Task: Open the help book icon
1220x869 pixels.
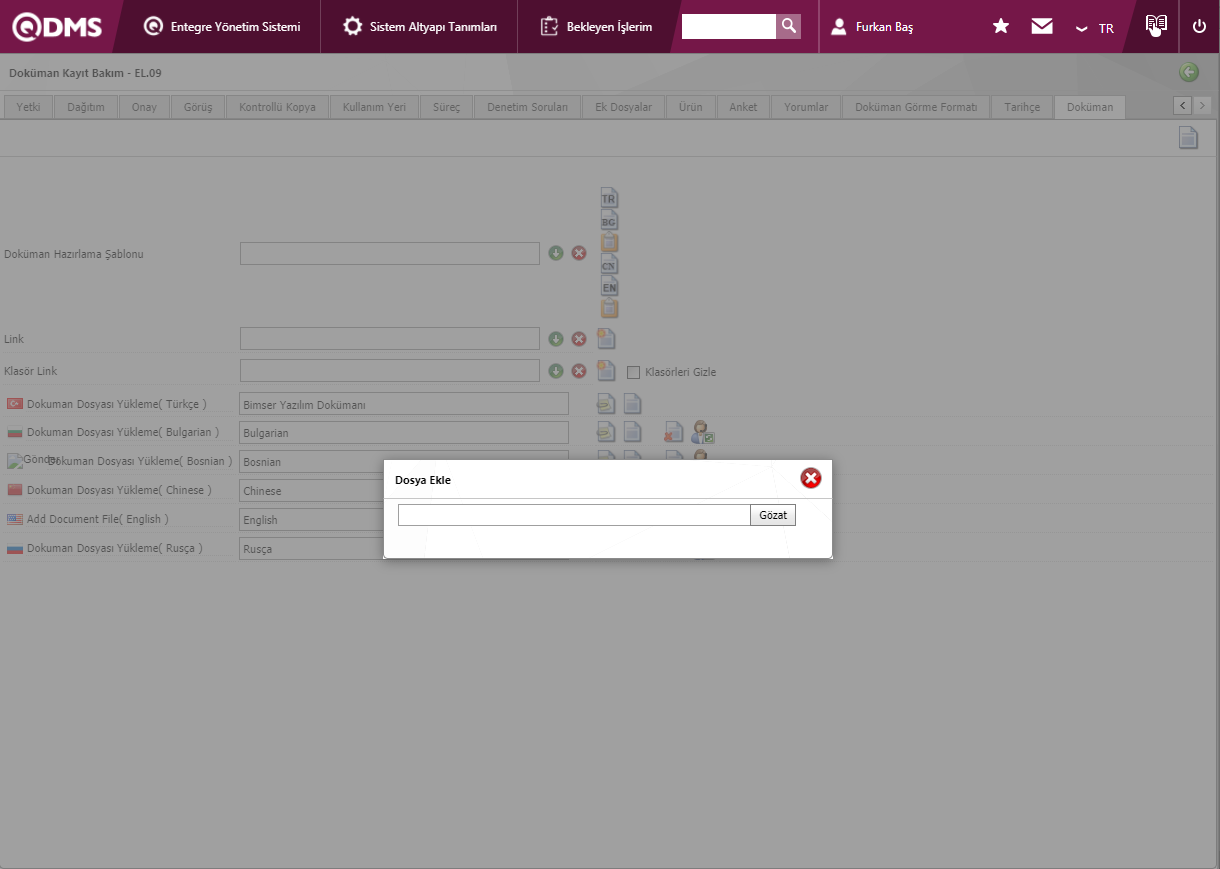Action: coord(1156,25)
